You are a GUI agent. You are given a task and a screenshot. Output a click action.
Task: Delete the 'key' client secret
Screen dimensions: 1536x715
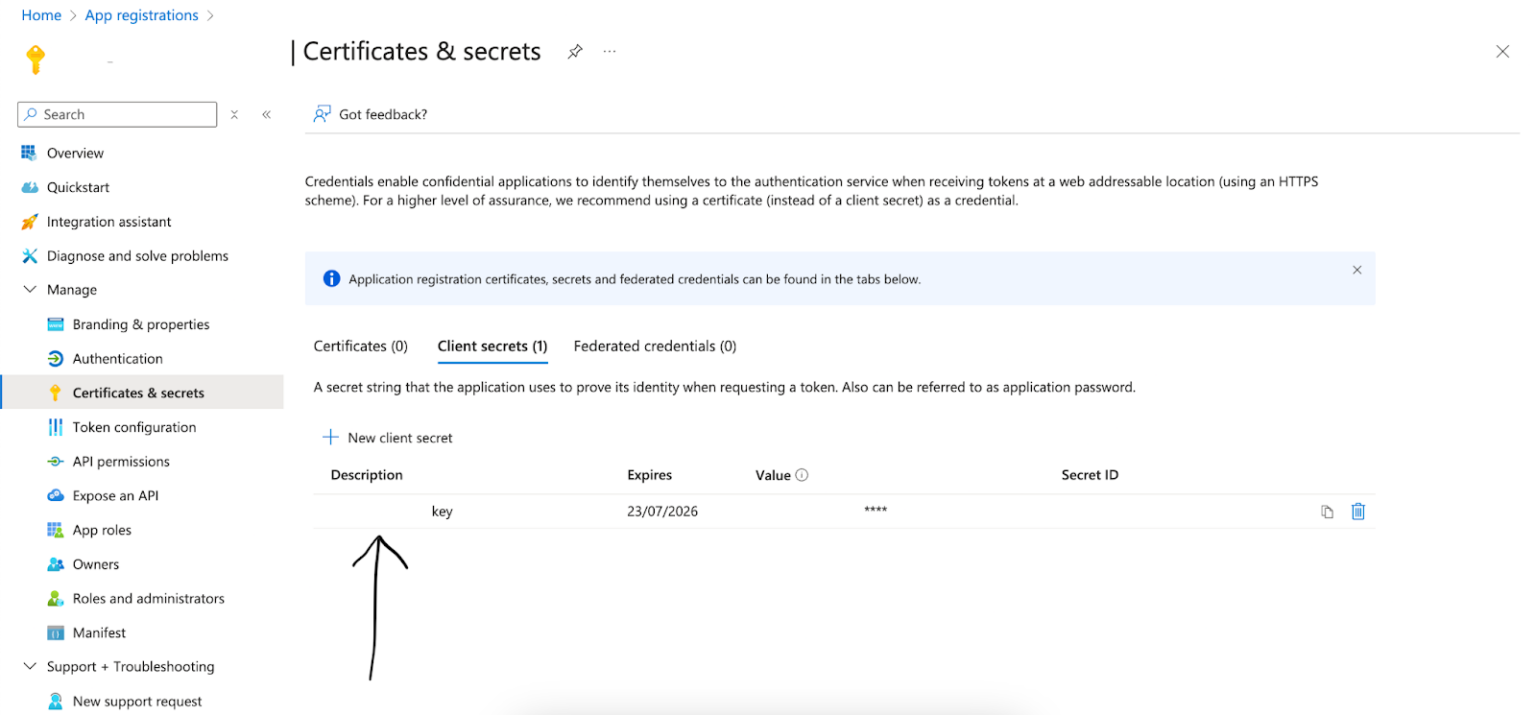(x=1357, y=511)
